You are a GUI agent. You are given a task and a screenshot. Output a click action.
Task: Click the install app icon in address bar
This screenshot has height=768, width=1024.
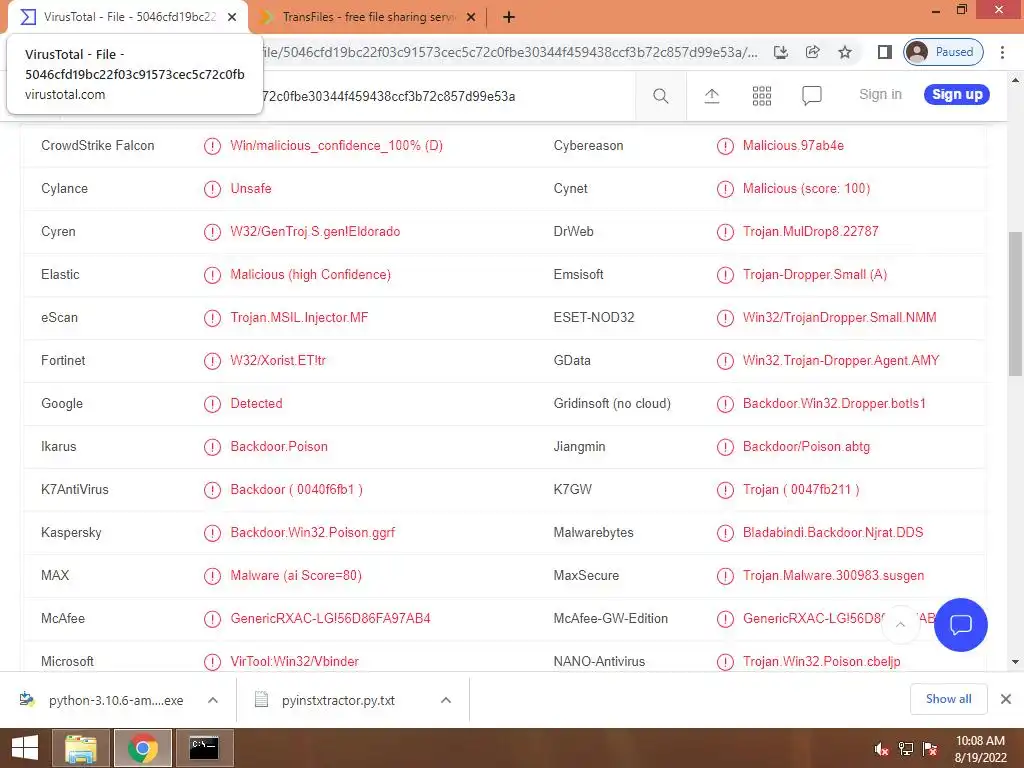point(780,52)
